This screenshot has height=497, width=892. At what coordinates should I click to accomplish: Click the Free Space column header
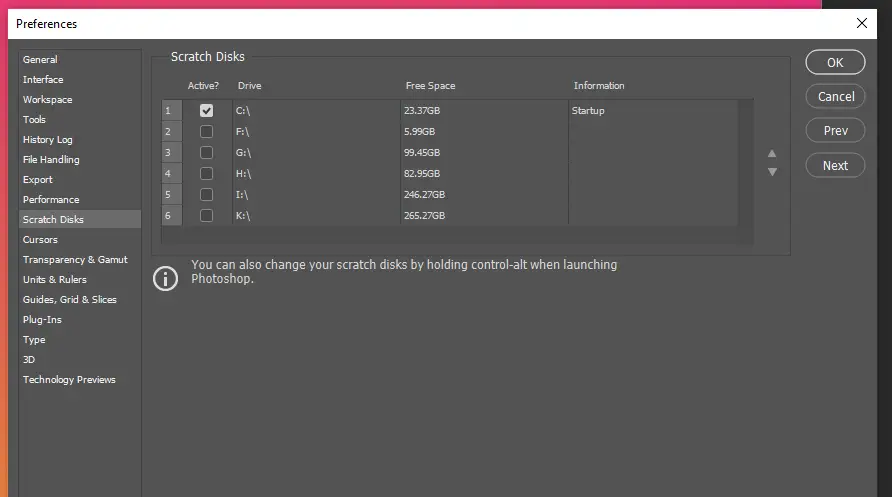point(431,86)
